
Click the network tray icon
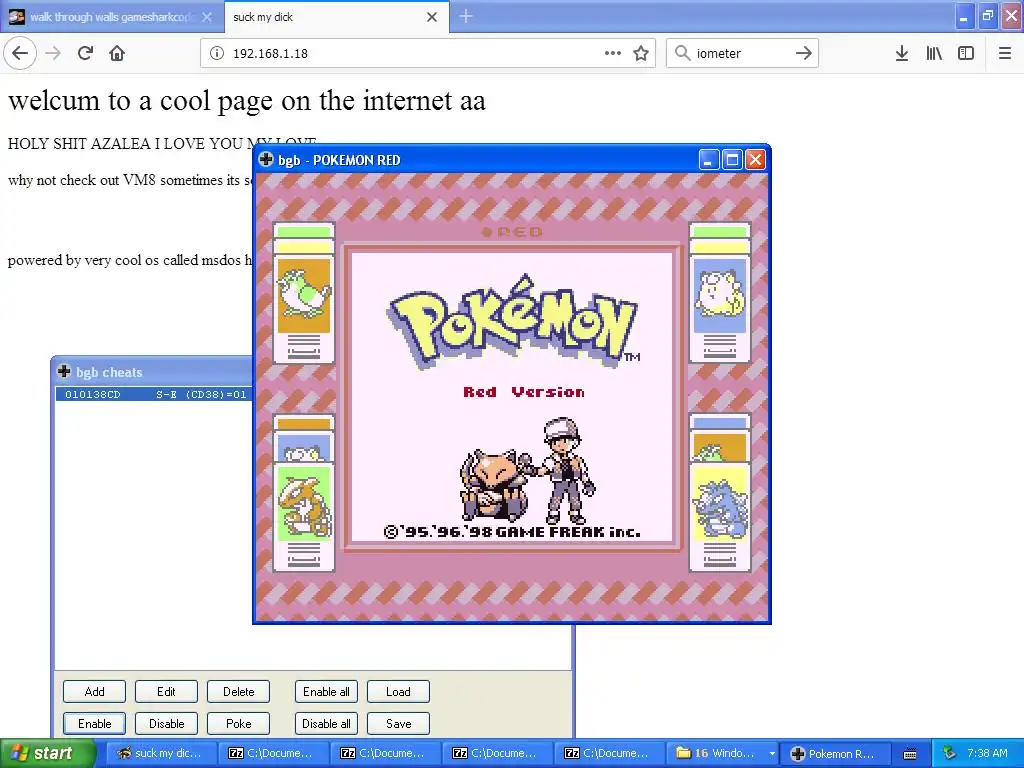[950, 753]
